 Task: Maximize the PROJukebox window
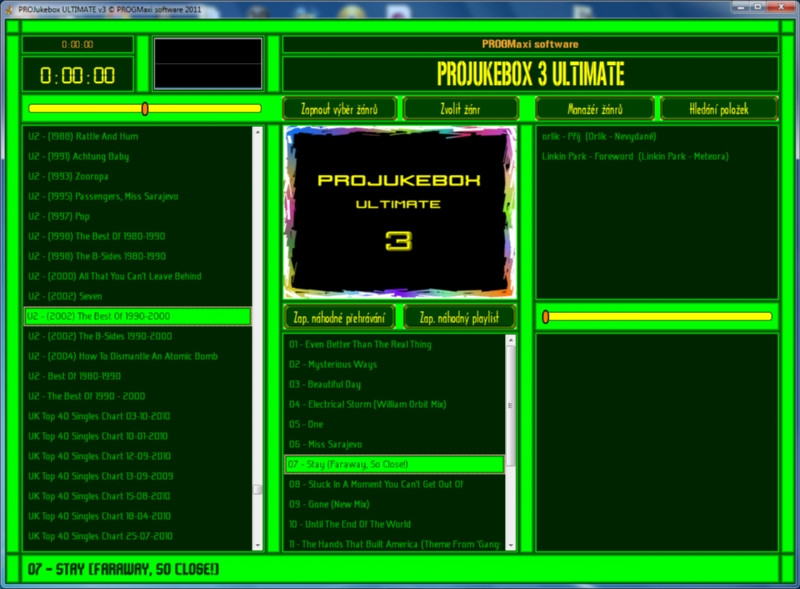point(758,7)
